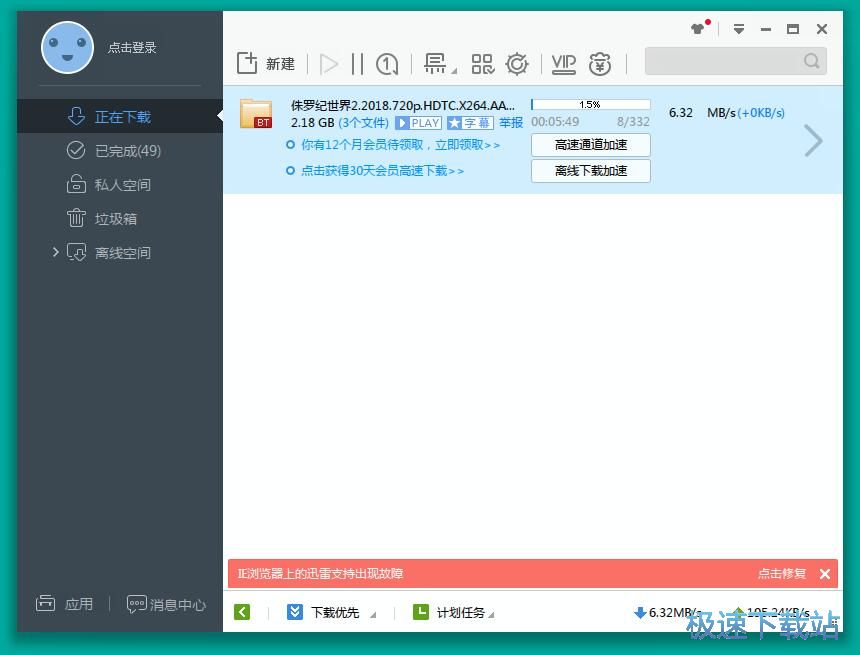
Task: Click the money bag yen icon
Action: pos(600,64)
